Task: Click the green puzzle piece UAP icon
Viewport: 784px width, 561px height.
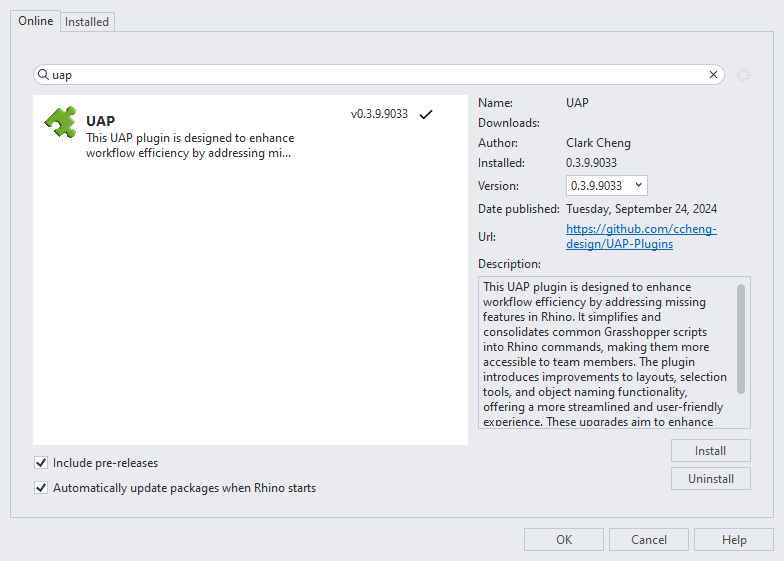Action: tap(60, 122)
